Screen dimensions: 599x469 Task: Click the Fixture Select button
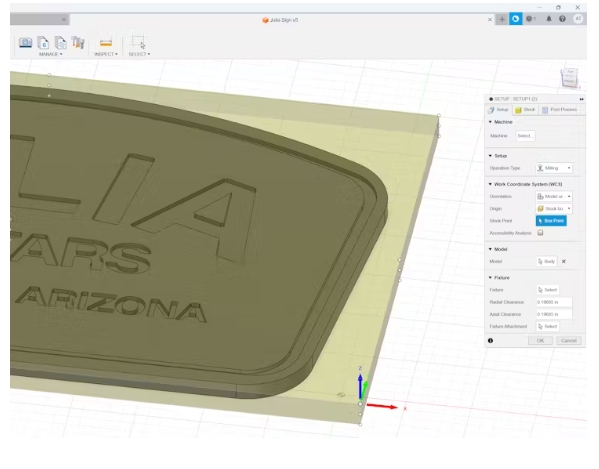(x=547, y=290)
